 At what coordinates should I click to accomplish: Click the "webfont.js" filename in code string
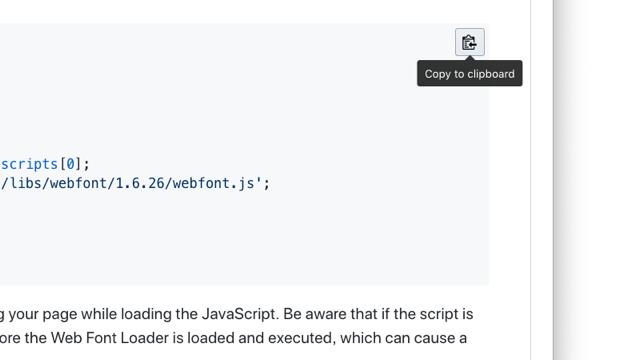click(x=213, y=183)
